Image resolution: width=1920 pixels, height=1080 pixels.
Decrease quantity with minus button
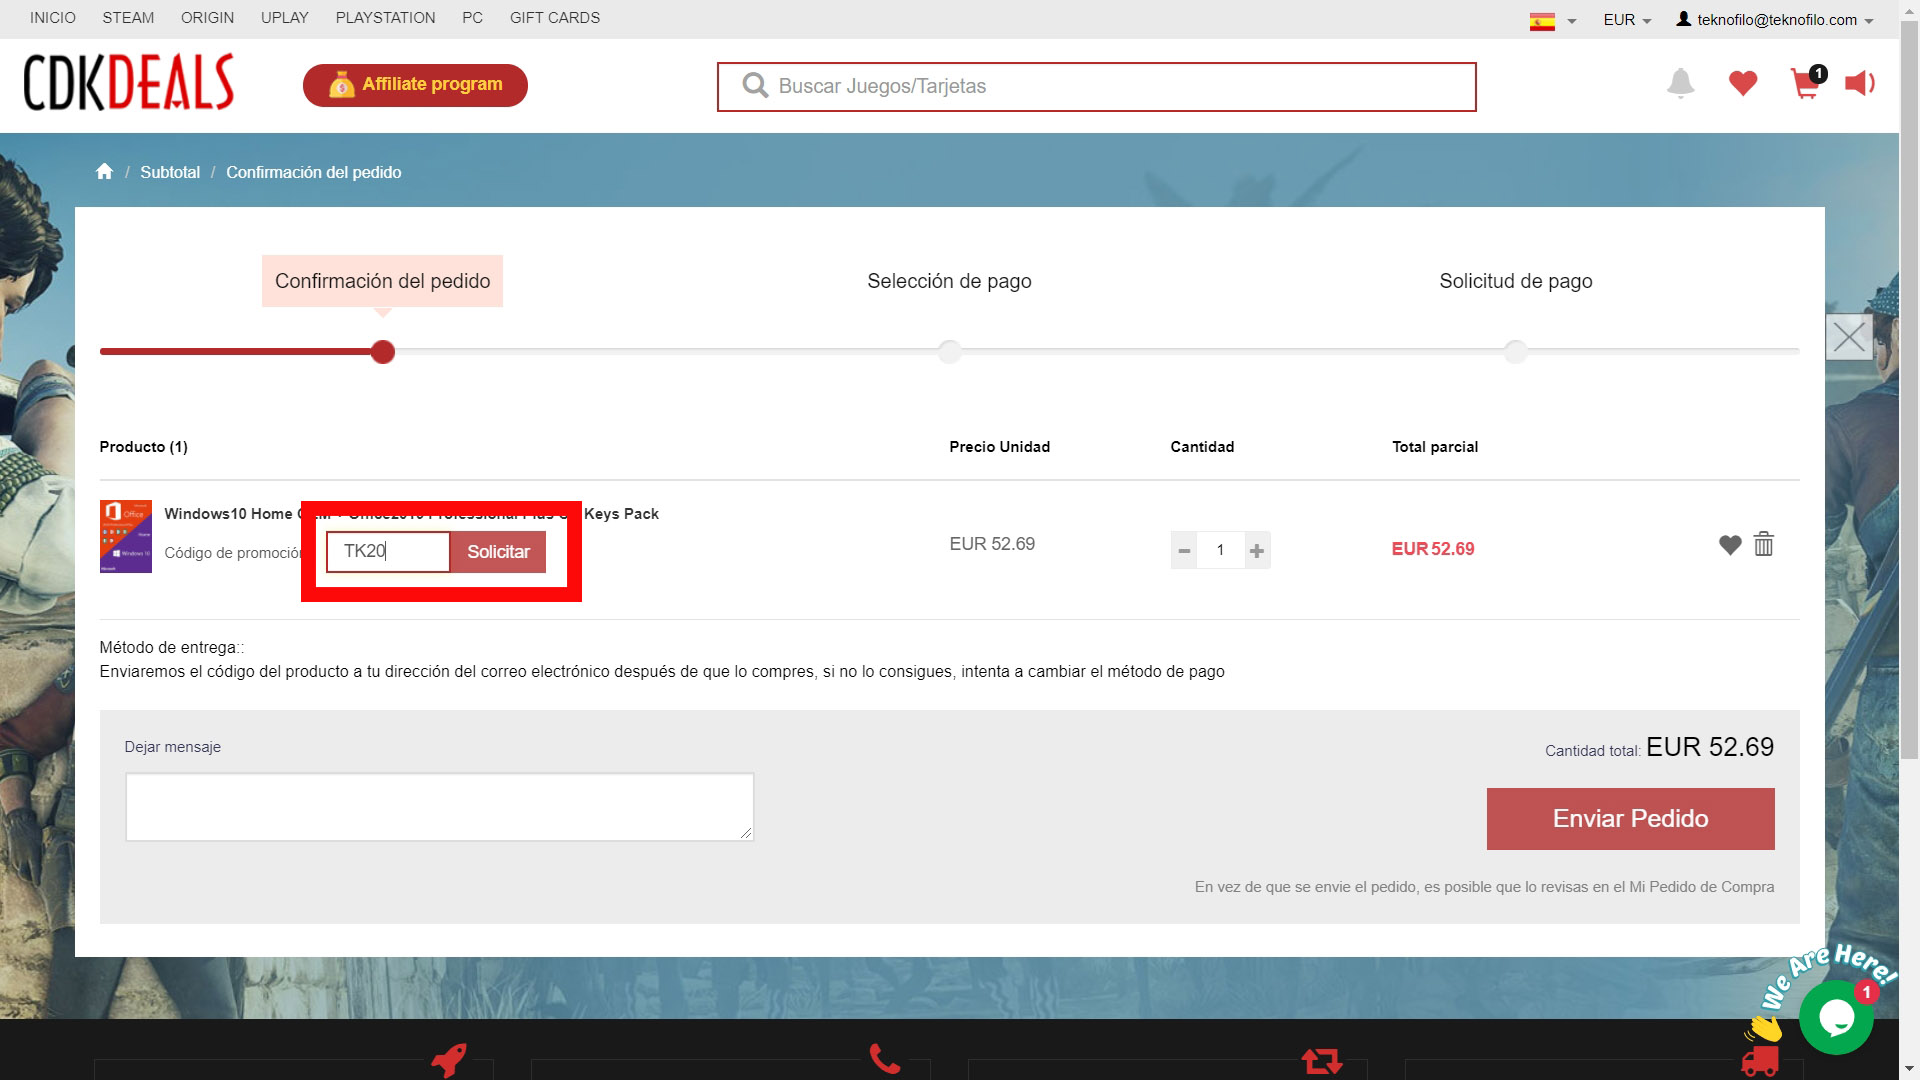[x=1184, y=550]
